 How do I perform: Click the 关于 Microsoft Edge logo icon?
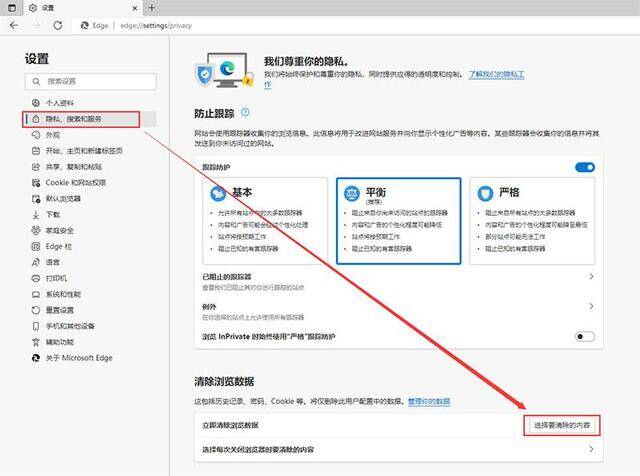coord(36,358)
